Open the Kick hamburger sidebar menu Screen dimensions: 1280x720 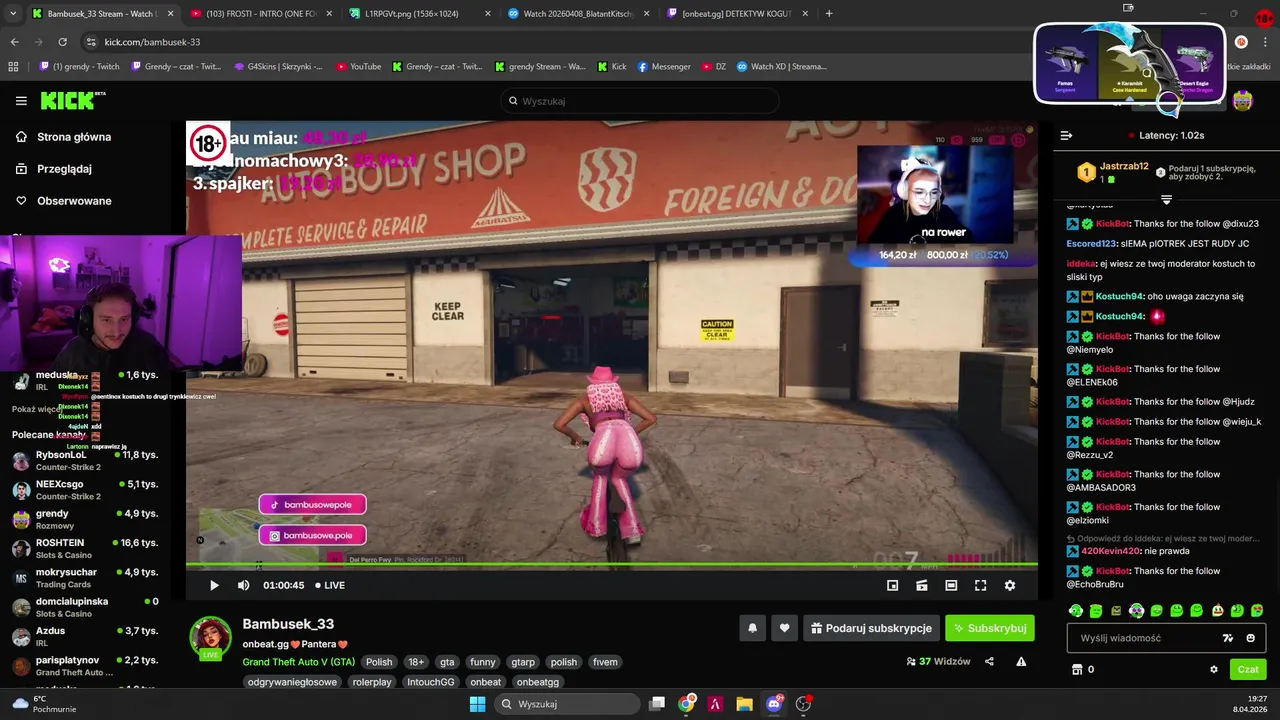pos(21,101)
